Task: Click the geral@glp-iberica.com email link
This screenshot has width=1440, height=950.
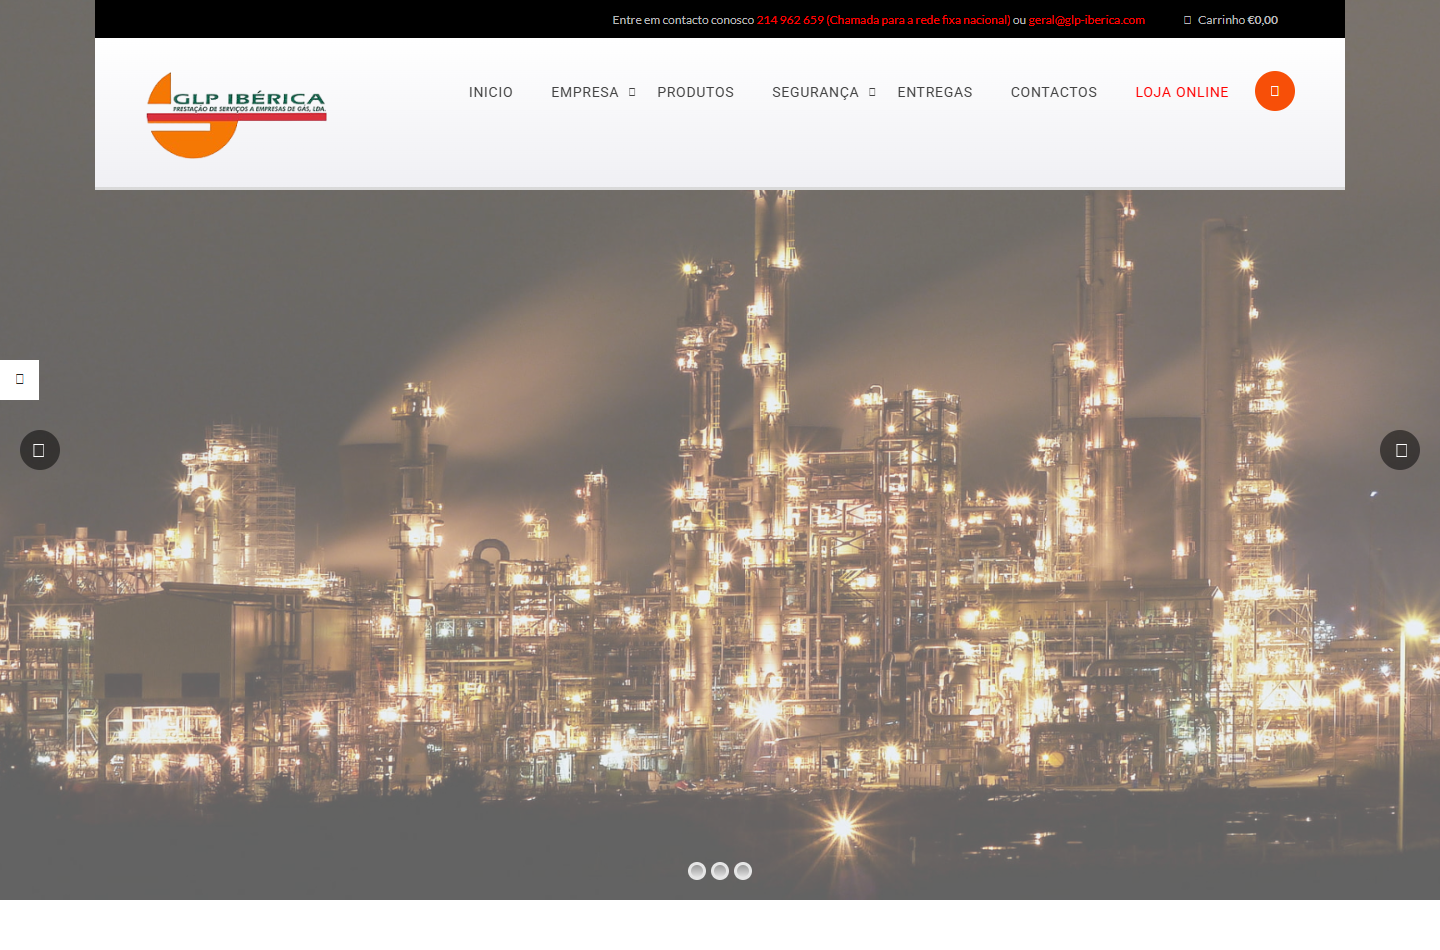Action: pyautogui.click(x=1087, y=20)
